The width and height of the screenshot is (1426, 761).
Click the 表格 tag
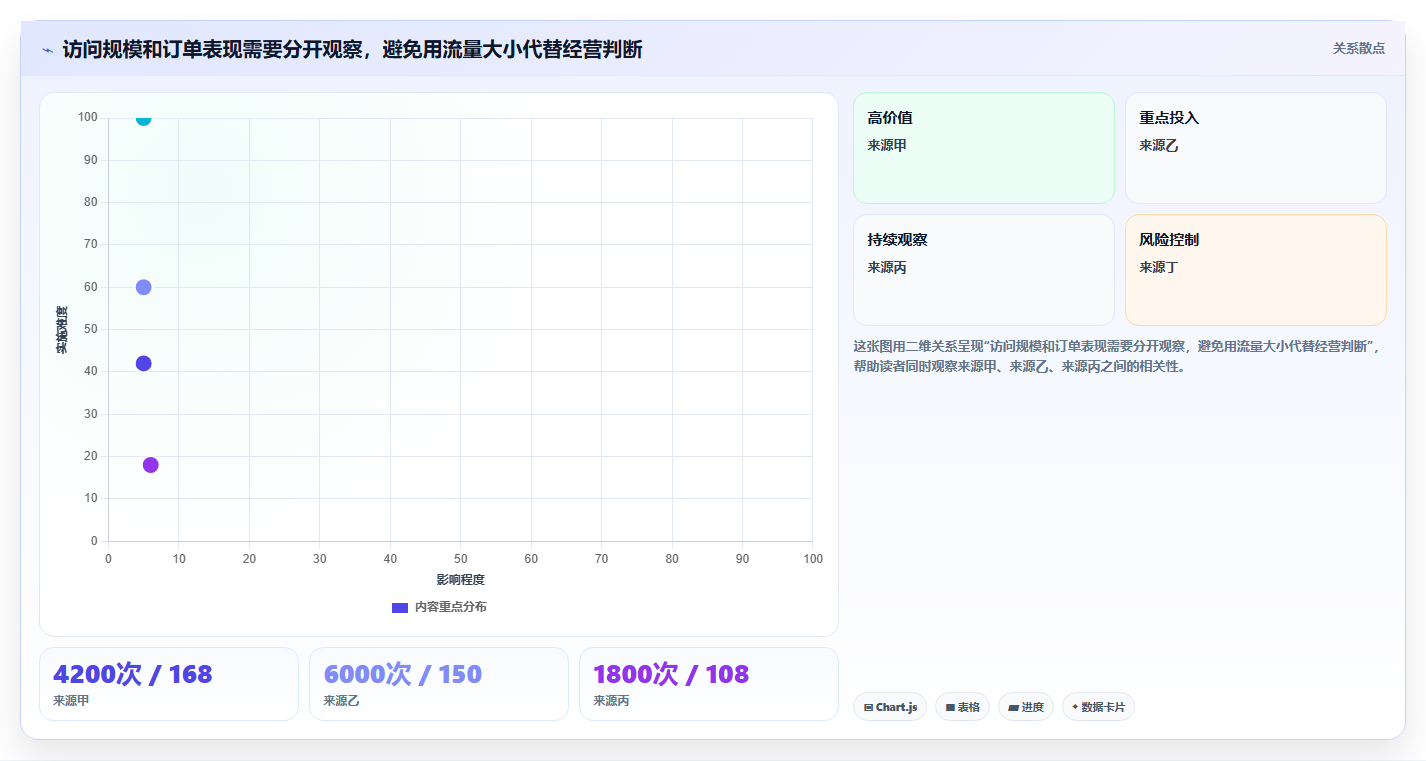tap(962, 707)
